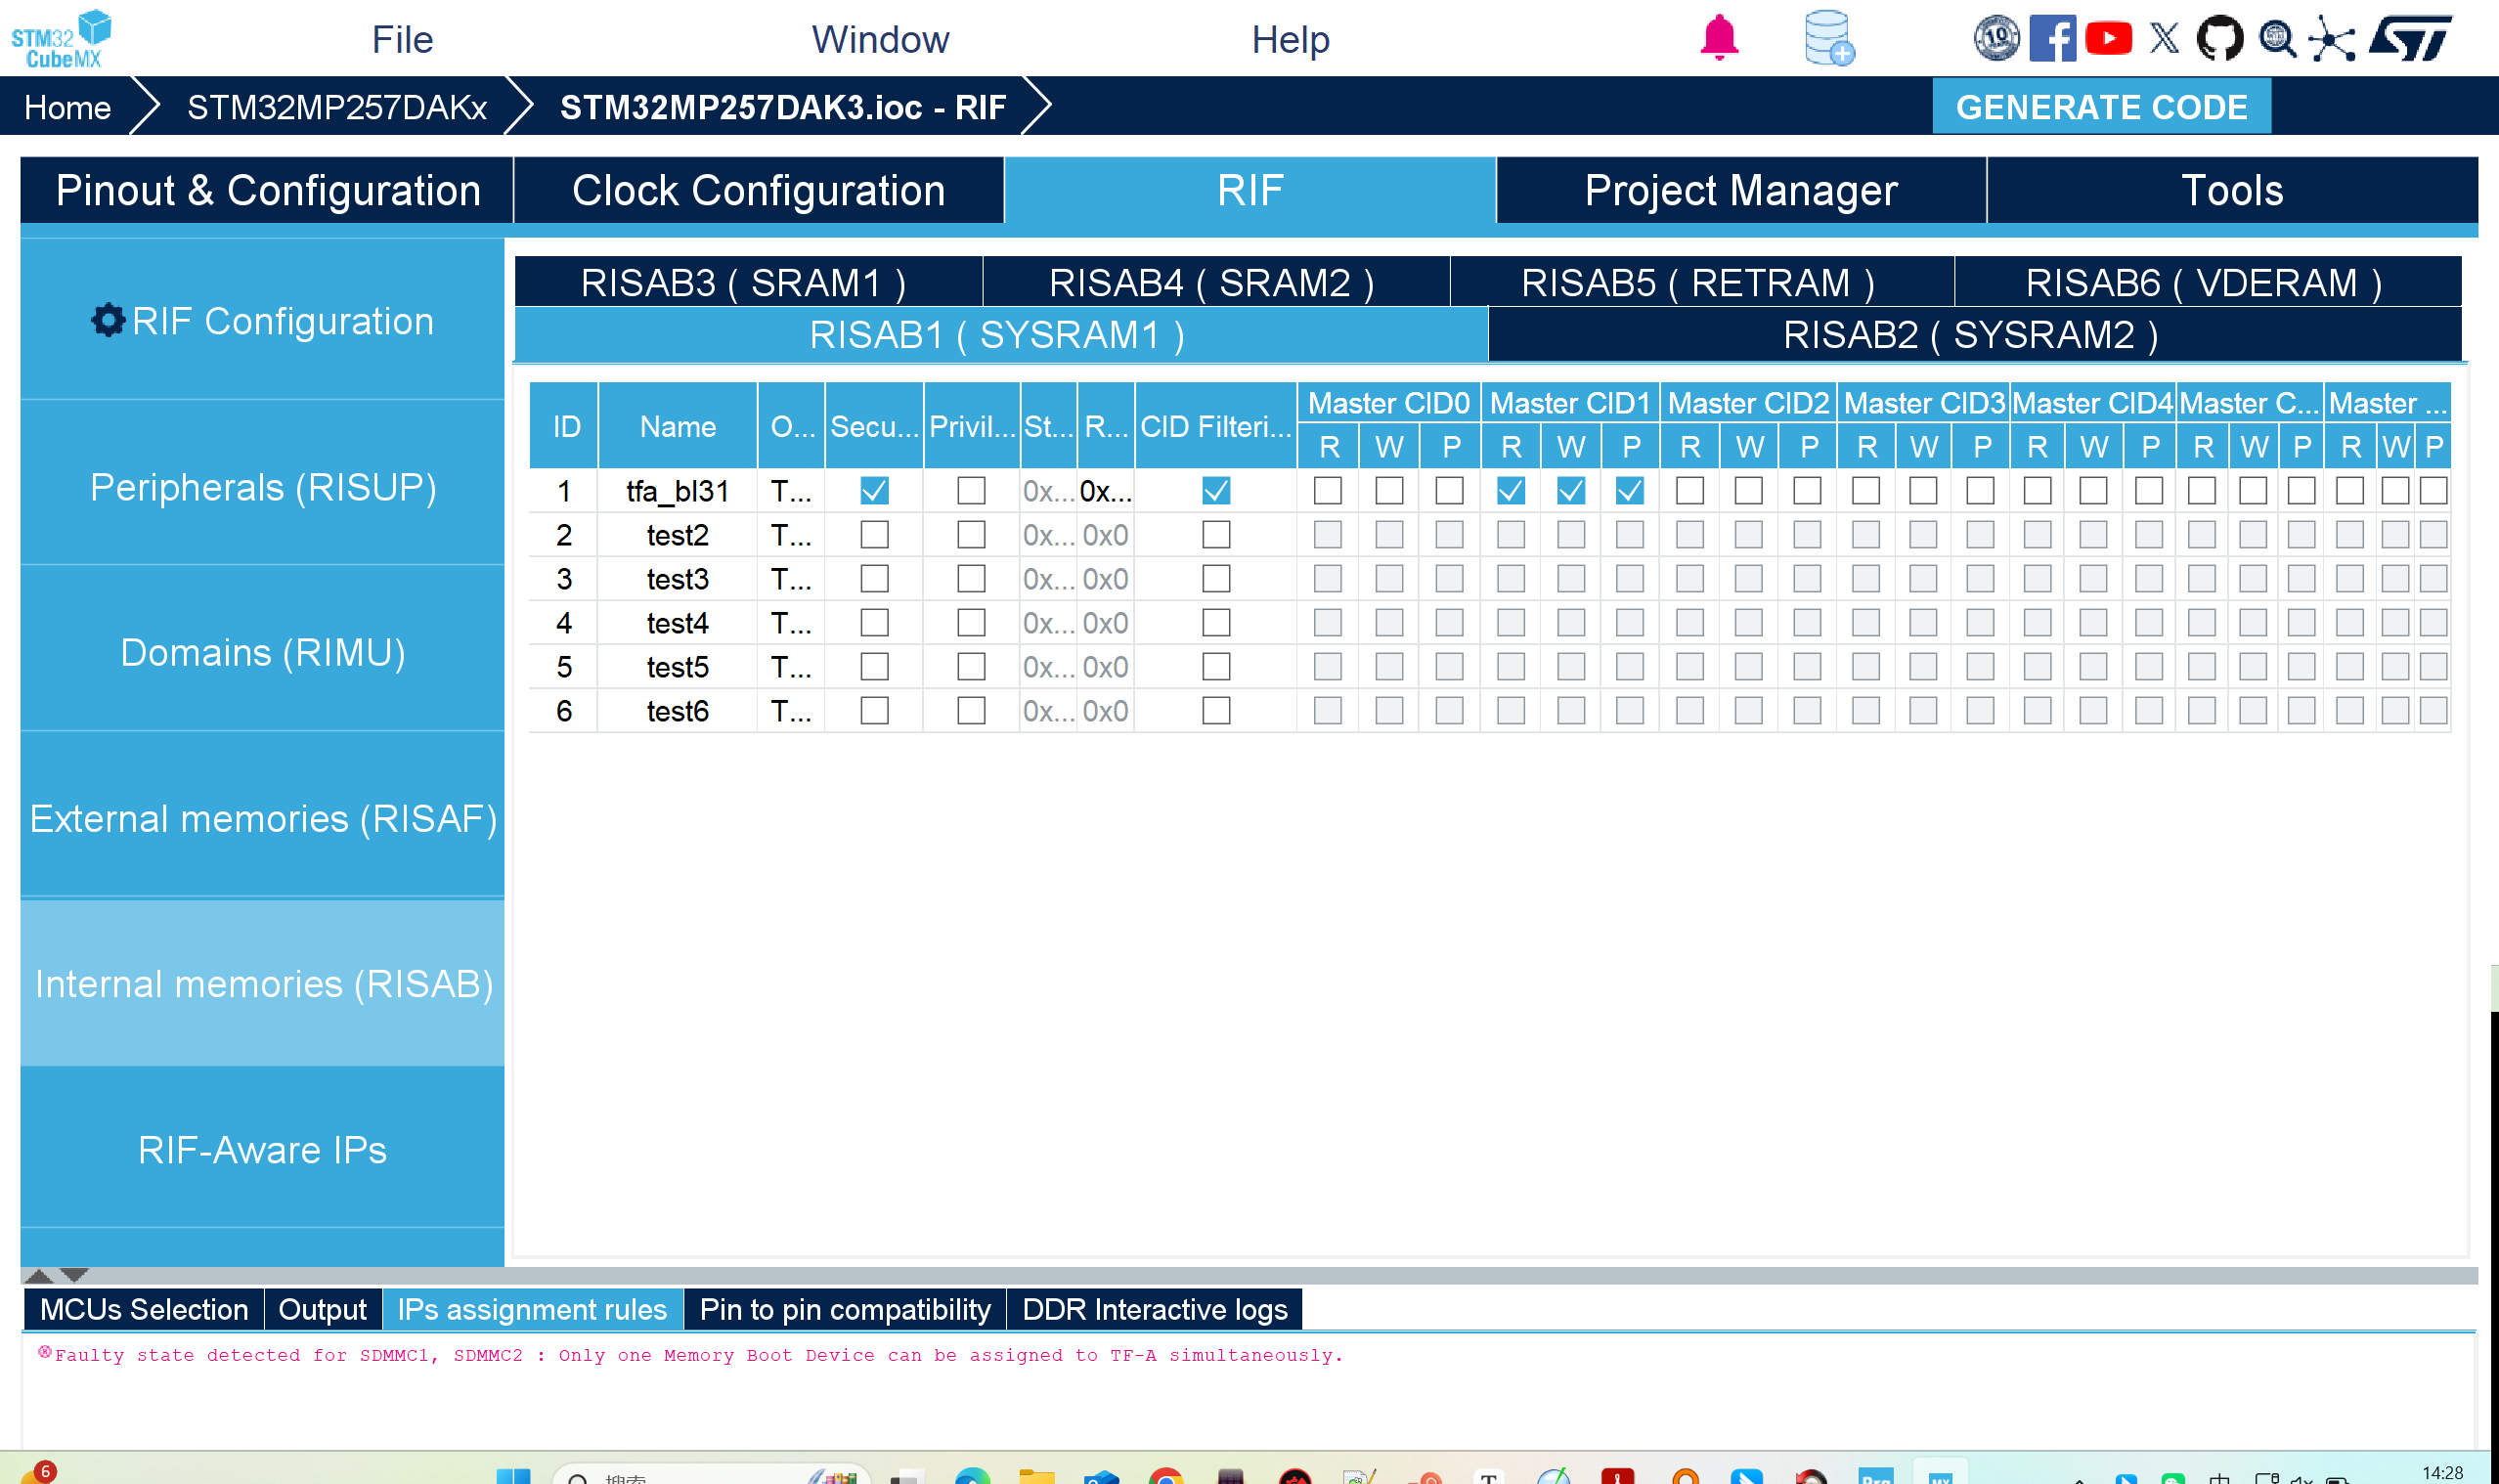Uncheck Secure checkbox for tfa_bl31 row
Image resolution: width=2499 pixels, height=1484 pixels.
pyautogui.click(x=874, y=491)
